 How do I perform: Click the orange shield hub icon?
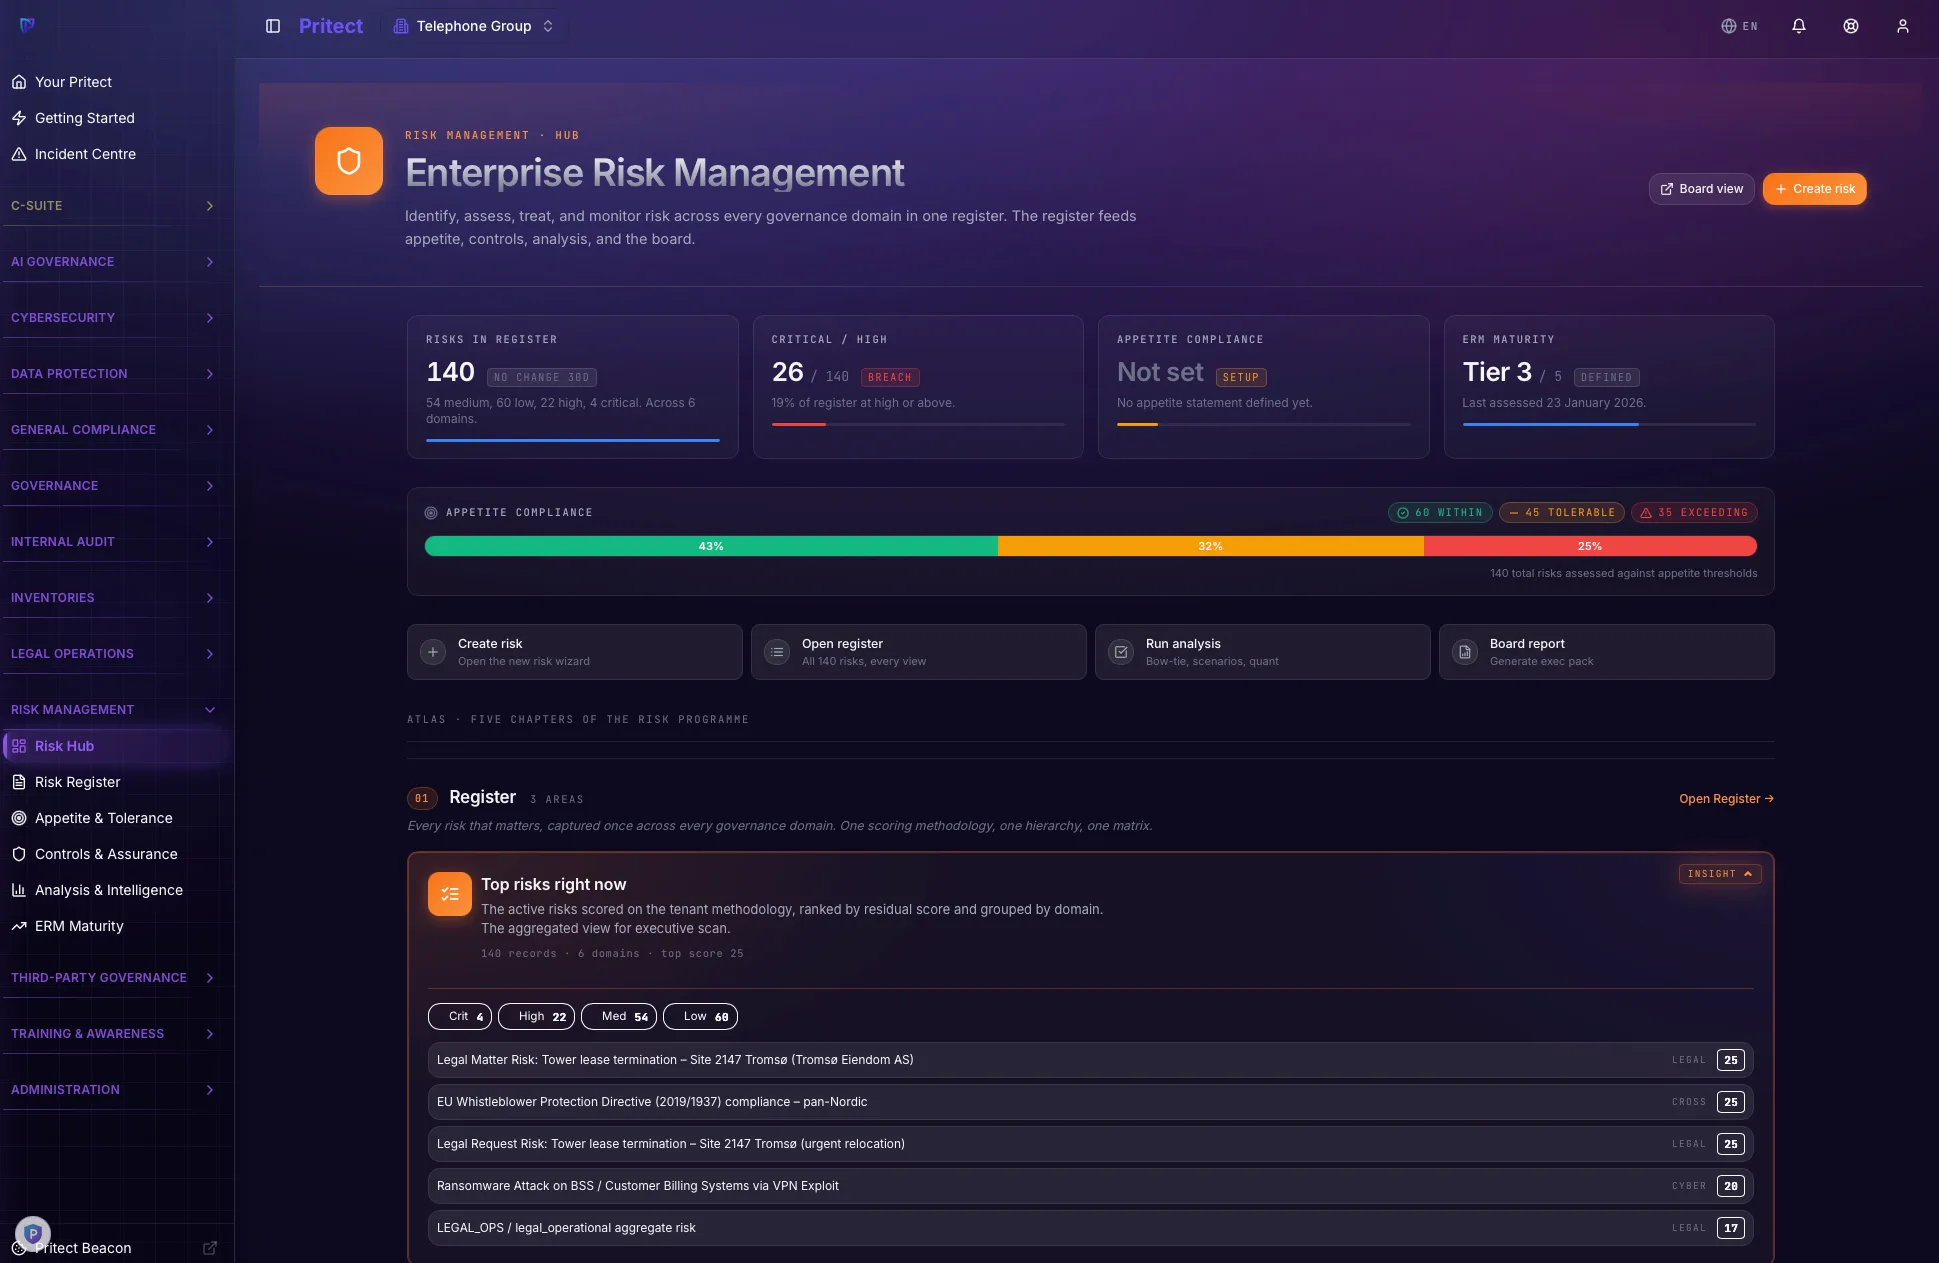[x=349, y=161]
